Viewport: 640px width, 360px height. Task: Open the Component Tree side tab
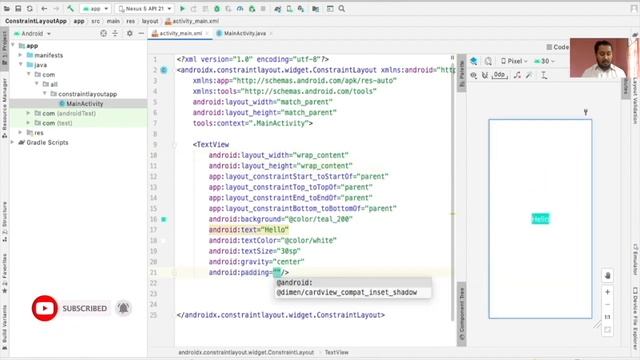coord(462,314)
